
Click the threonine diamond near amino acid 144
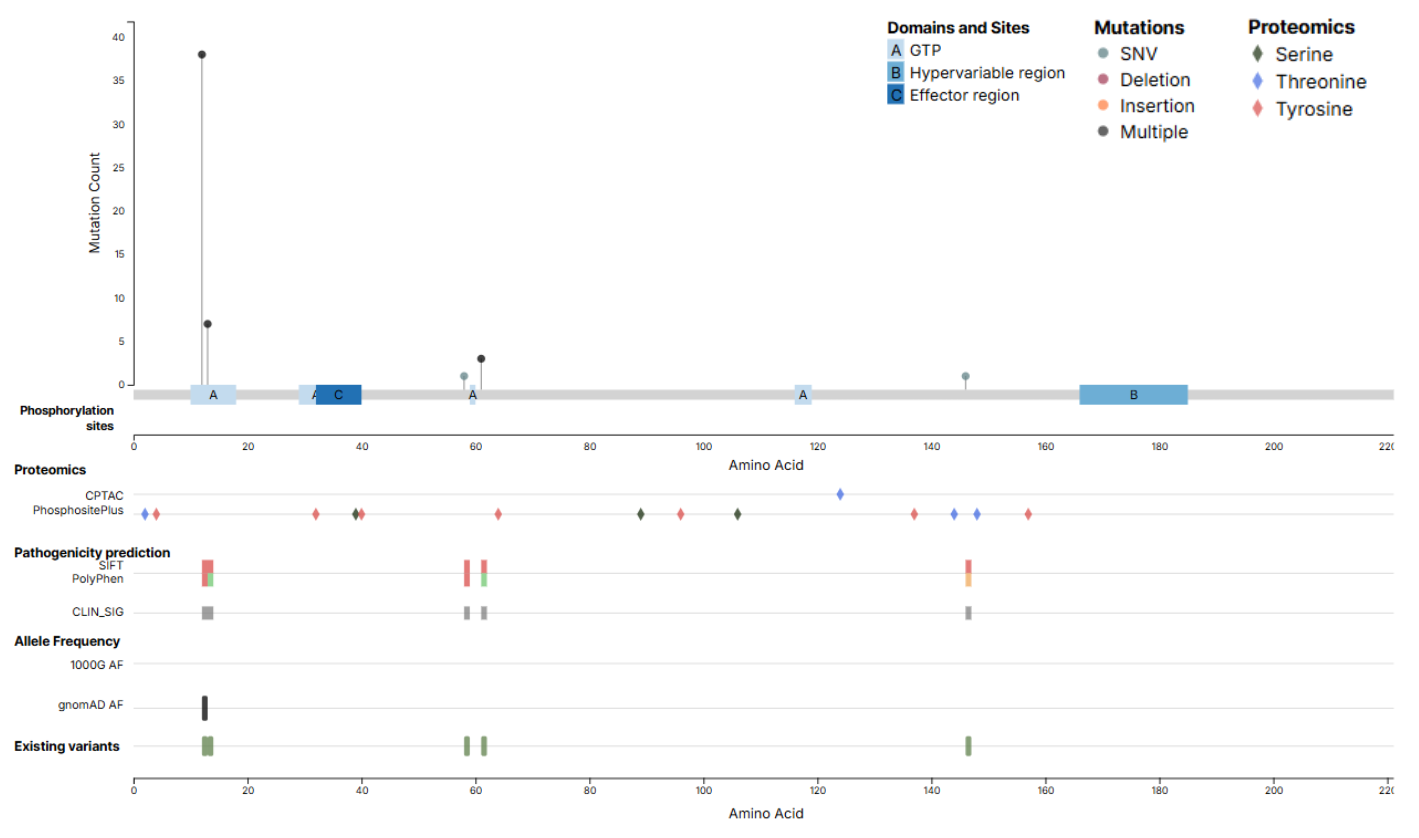coord(954,514)
